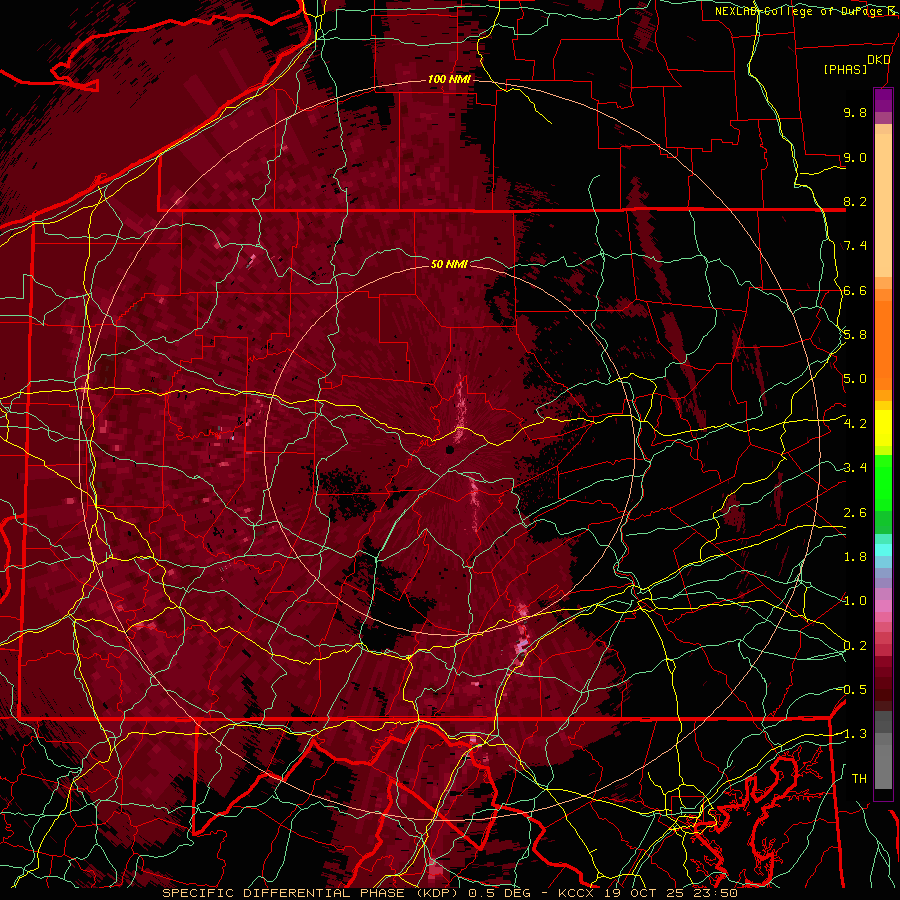The image size is (900, 900).
Task: Click the 1.3 legend value near the gray band
Action: pyautogui.click(x=855, y=734)
